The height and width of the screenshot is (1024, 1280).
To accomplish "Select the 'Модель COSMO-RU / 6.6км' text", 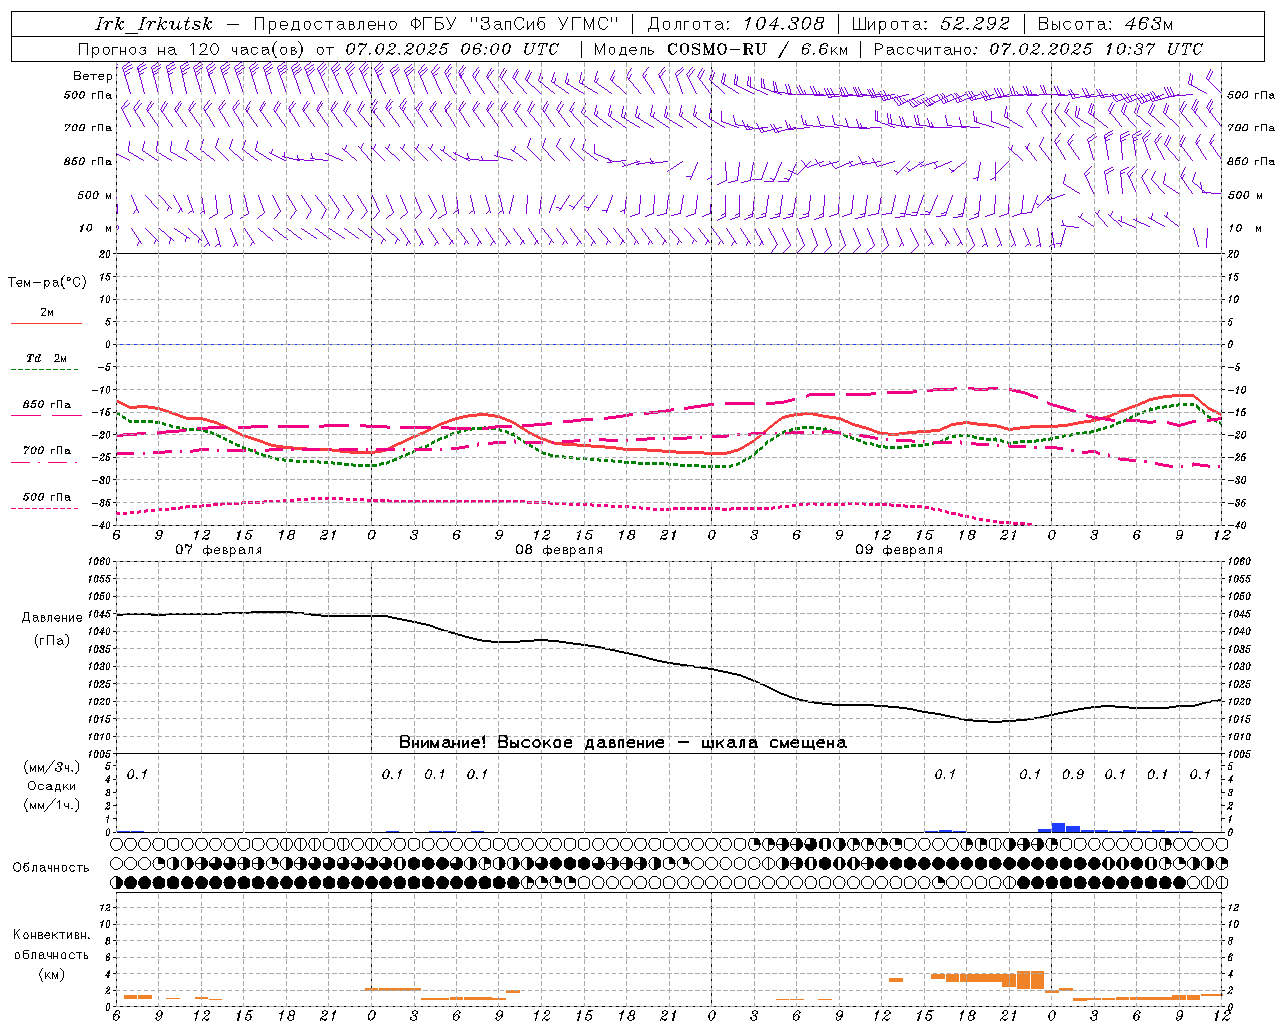I will (x=720, y=49).
